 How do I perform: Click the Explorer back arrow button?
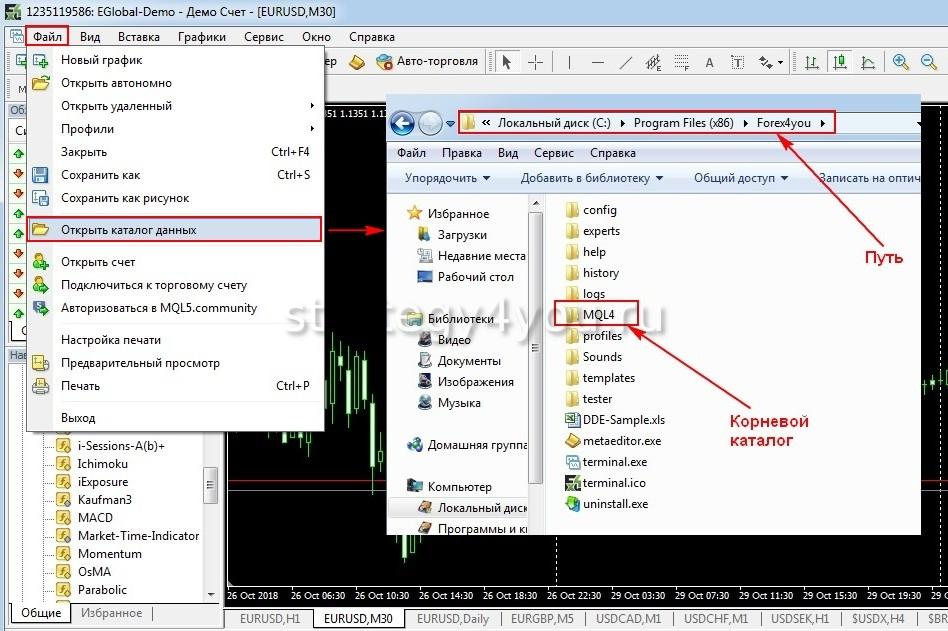coord(402,124)
